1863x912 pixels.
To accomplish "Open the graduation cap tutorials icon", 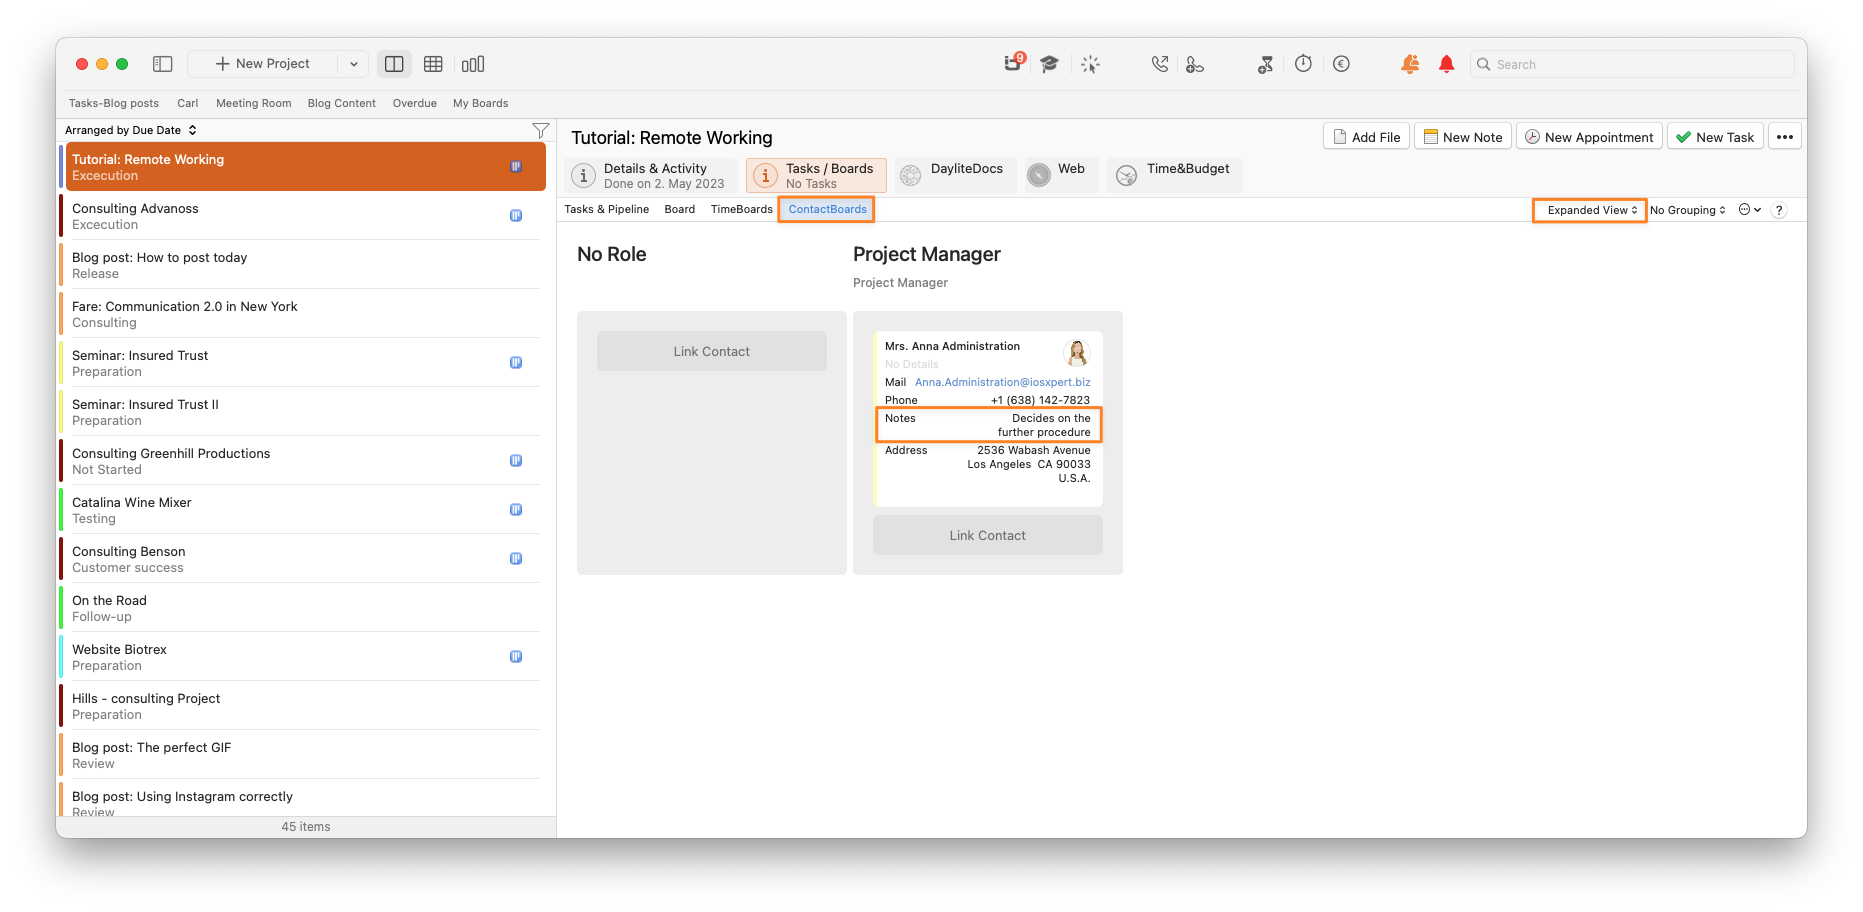I will [x=1049, y=64].
